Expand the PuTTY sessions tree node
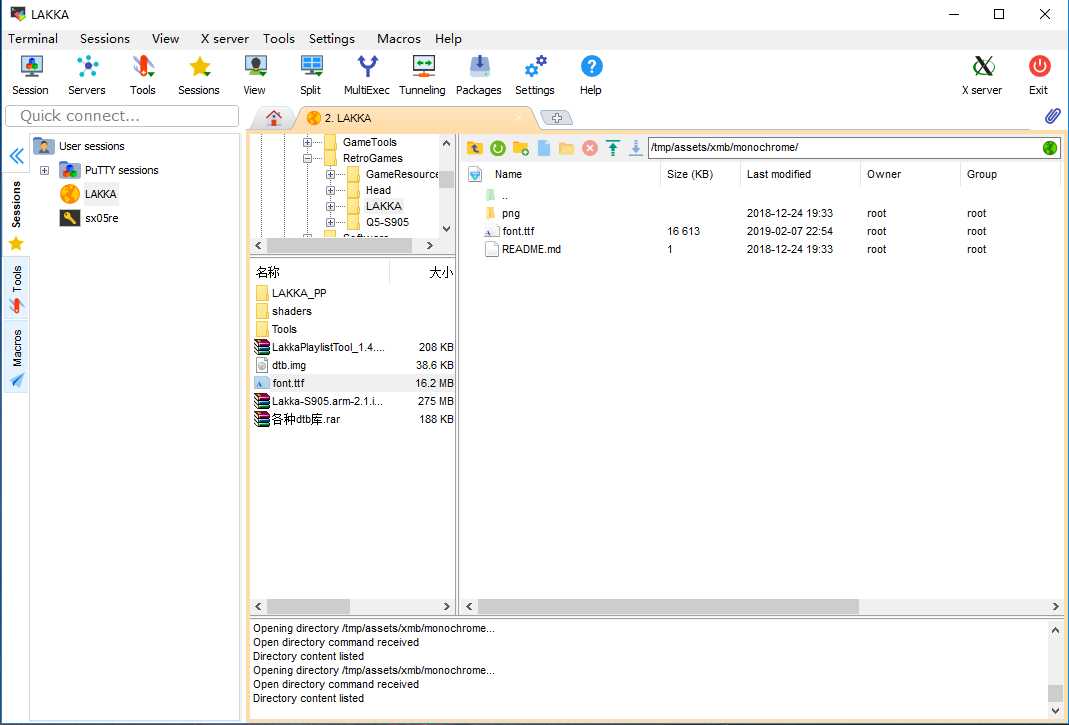The width and height of the screenshot is (1069, 725). [44, 171]
